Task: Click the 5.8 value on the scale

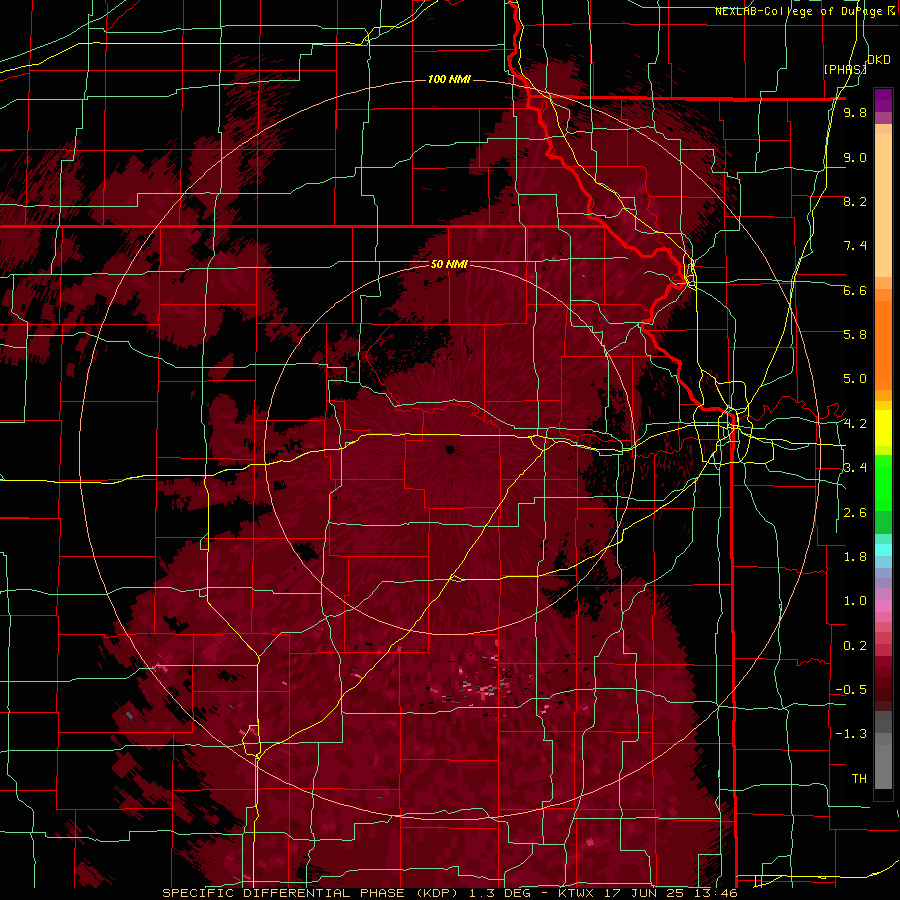Action: pos(855,335)
